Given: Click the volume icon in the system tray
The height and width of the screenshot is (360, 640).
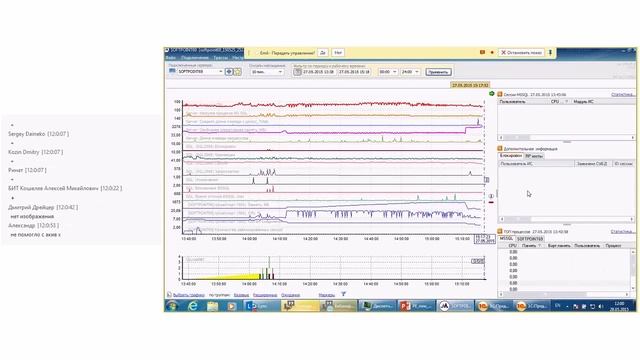Looking at the screenshot, I should (x=600, y=306).
